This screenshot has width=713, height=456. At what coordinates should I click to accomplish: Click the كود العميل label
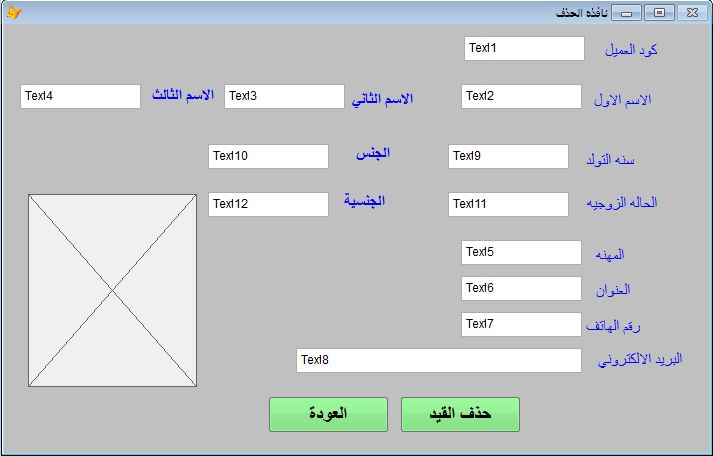click(631, 50)
